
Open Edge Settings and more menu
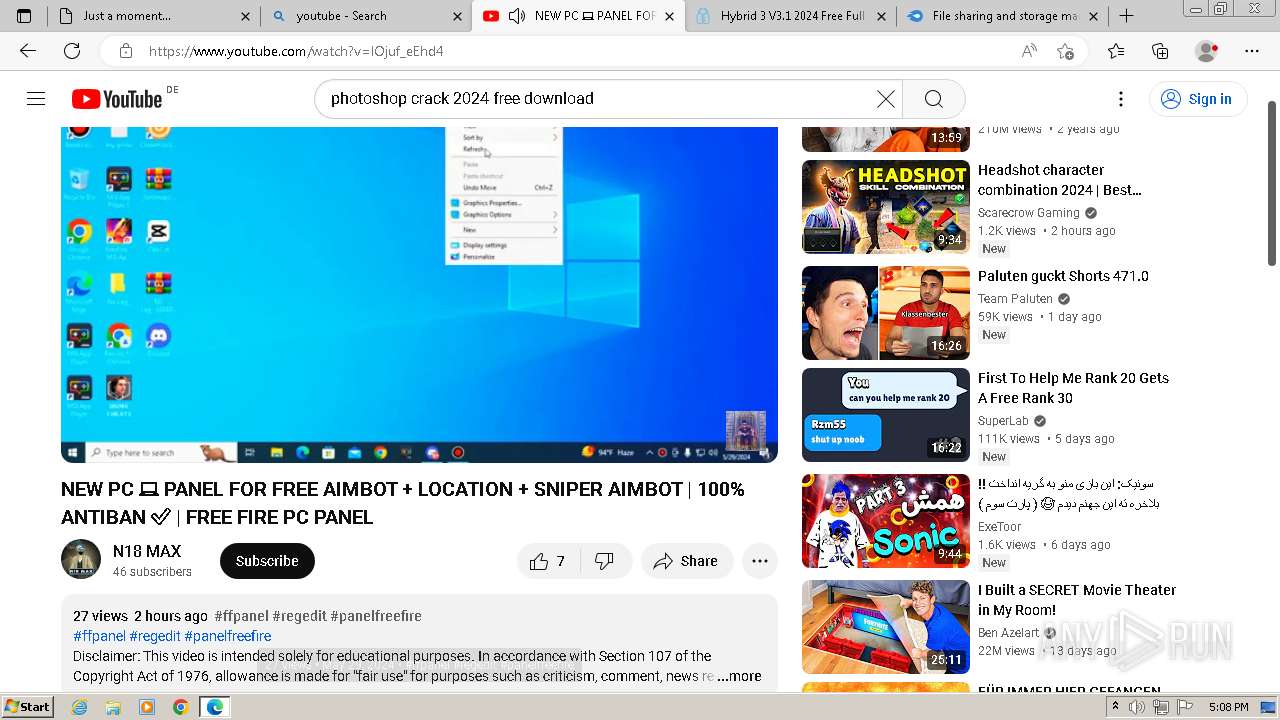tap(1252, 51)
